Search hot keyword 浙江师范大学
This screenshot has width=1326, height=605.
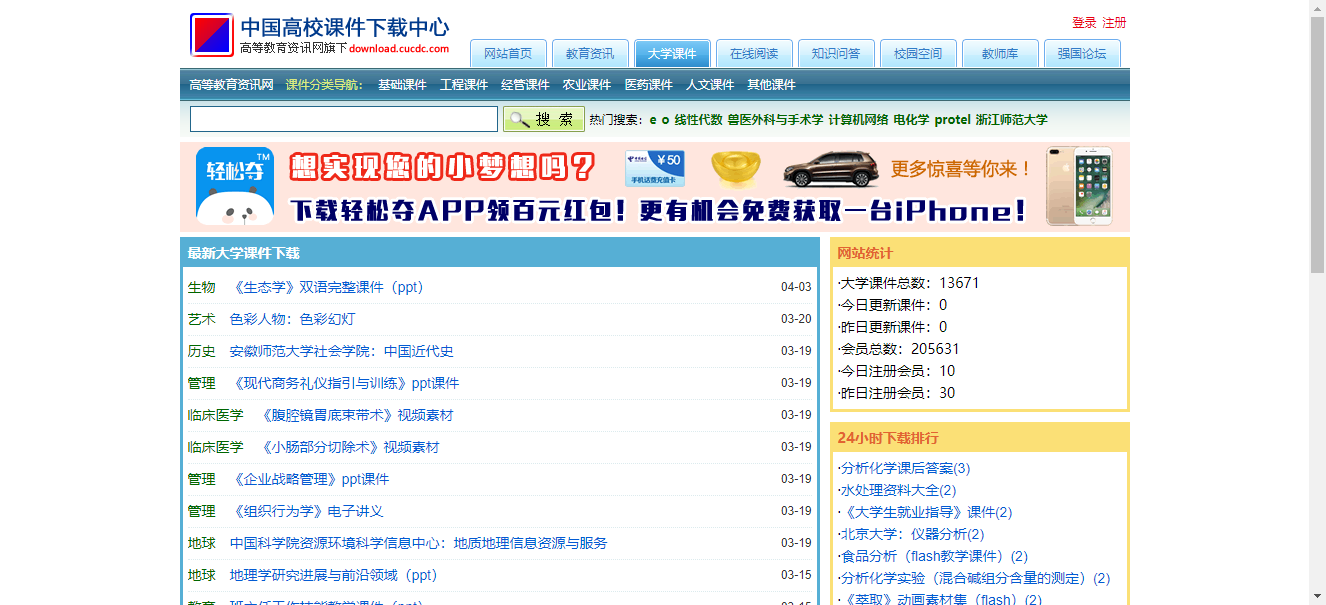point(1012,120)
